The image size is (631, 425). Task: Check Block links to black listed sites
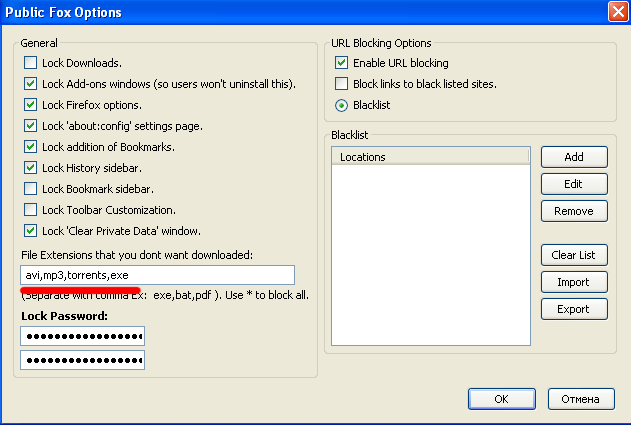pos(343,84)
